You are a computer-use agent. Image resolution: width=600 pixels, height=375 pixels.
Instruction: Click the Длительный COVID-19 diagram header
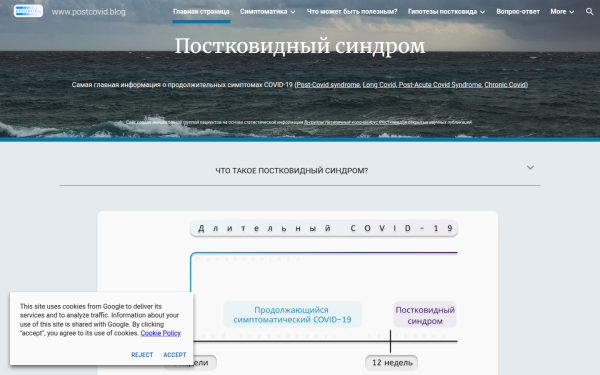pyautogui.click(x=324, y=228)
